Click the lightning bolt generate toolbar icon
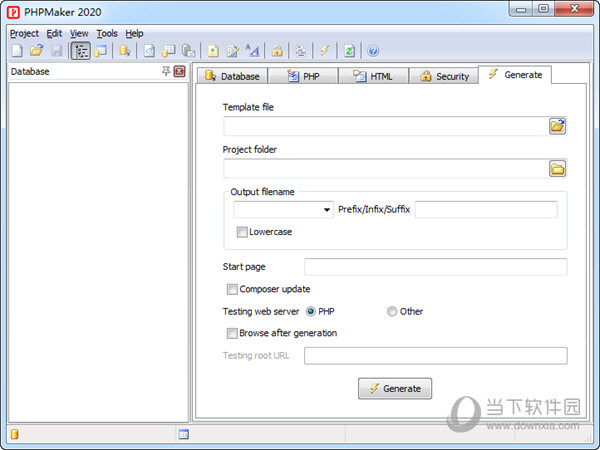600x450 pixels. 325,51
